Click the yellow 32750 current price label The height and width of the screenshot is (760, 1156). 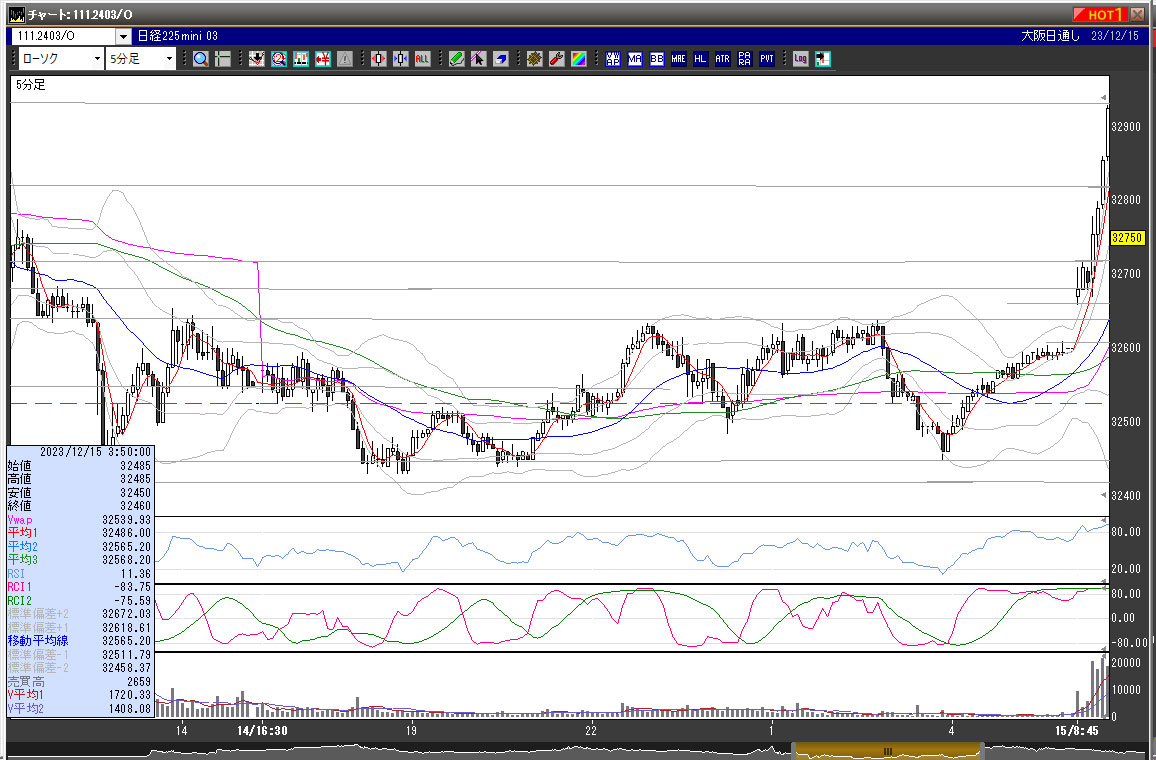pyautogui.click(x=1127, y=237)
